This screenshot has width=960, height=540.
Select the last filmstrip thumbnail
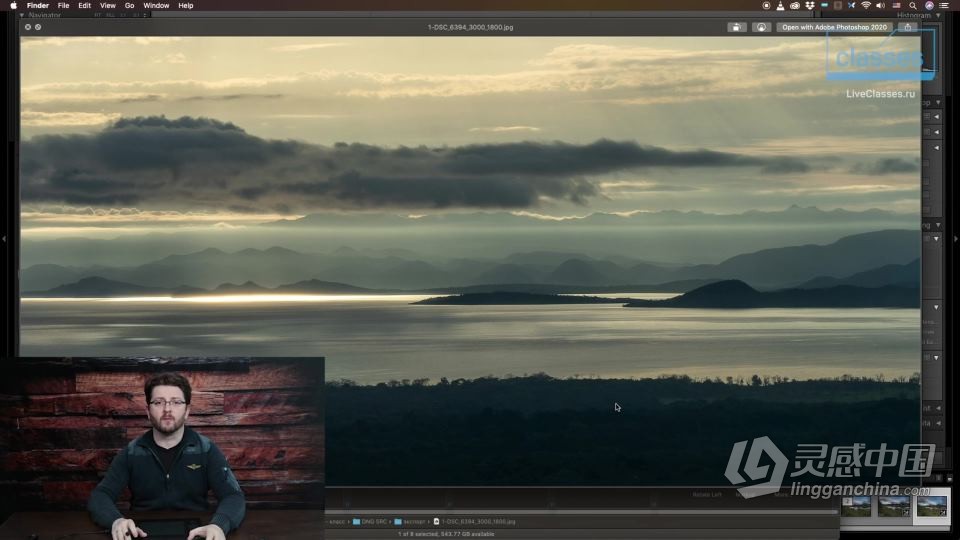(x=931, y=506)
